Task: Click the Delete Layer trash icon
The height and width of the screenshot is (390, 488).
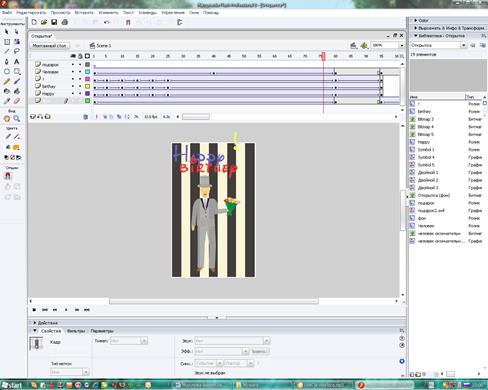Action: point(86,117)
